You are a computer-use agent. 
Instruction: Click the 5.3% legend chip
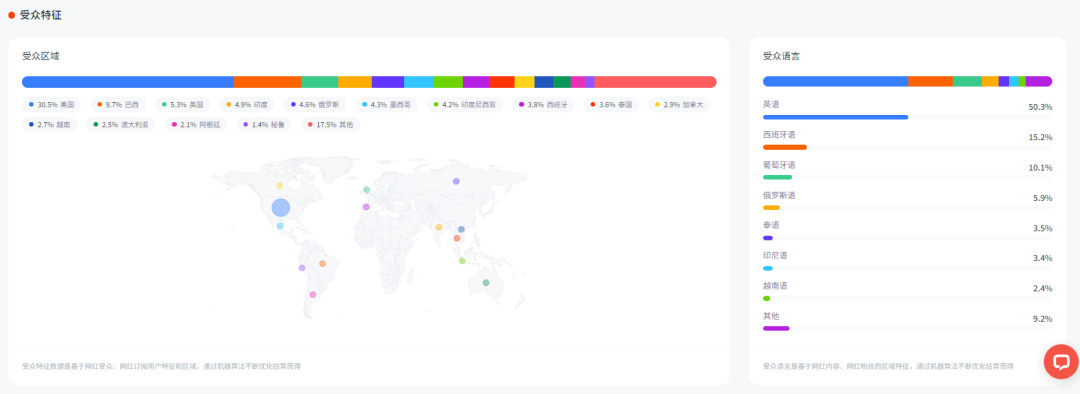click(183, 105)
